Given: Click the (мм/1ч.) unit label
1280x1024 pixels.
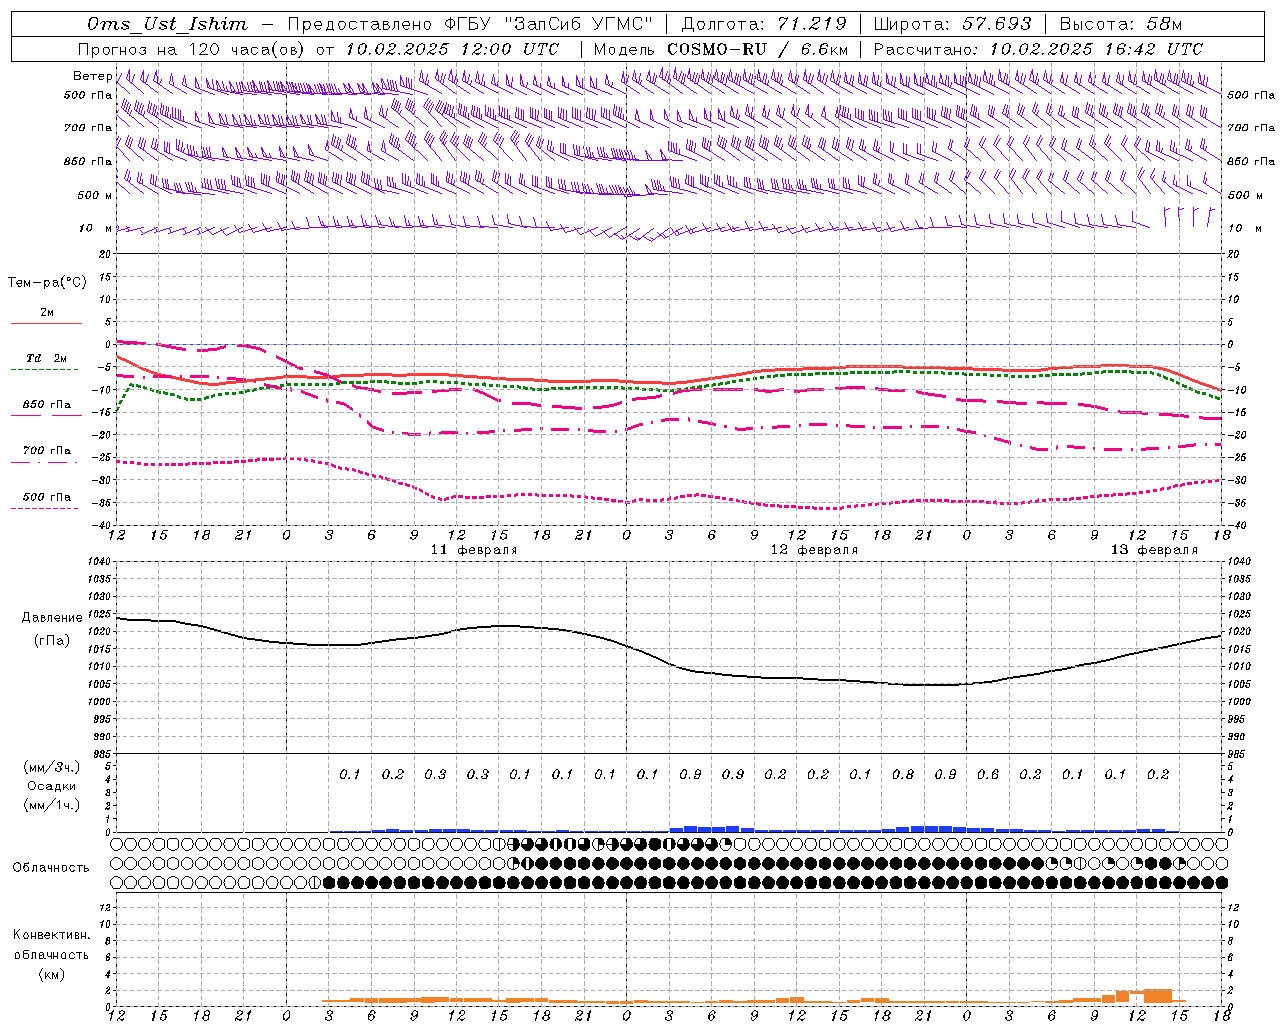Looking at the screenshot, I should click(52, 805).
